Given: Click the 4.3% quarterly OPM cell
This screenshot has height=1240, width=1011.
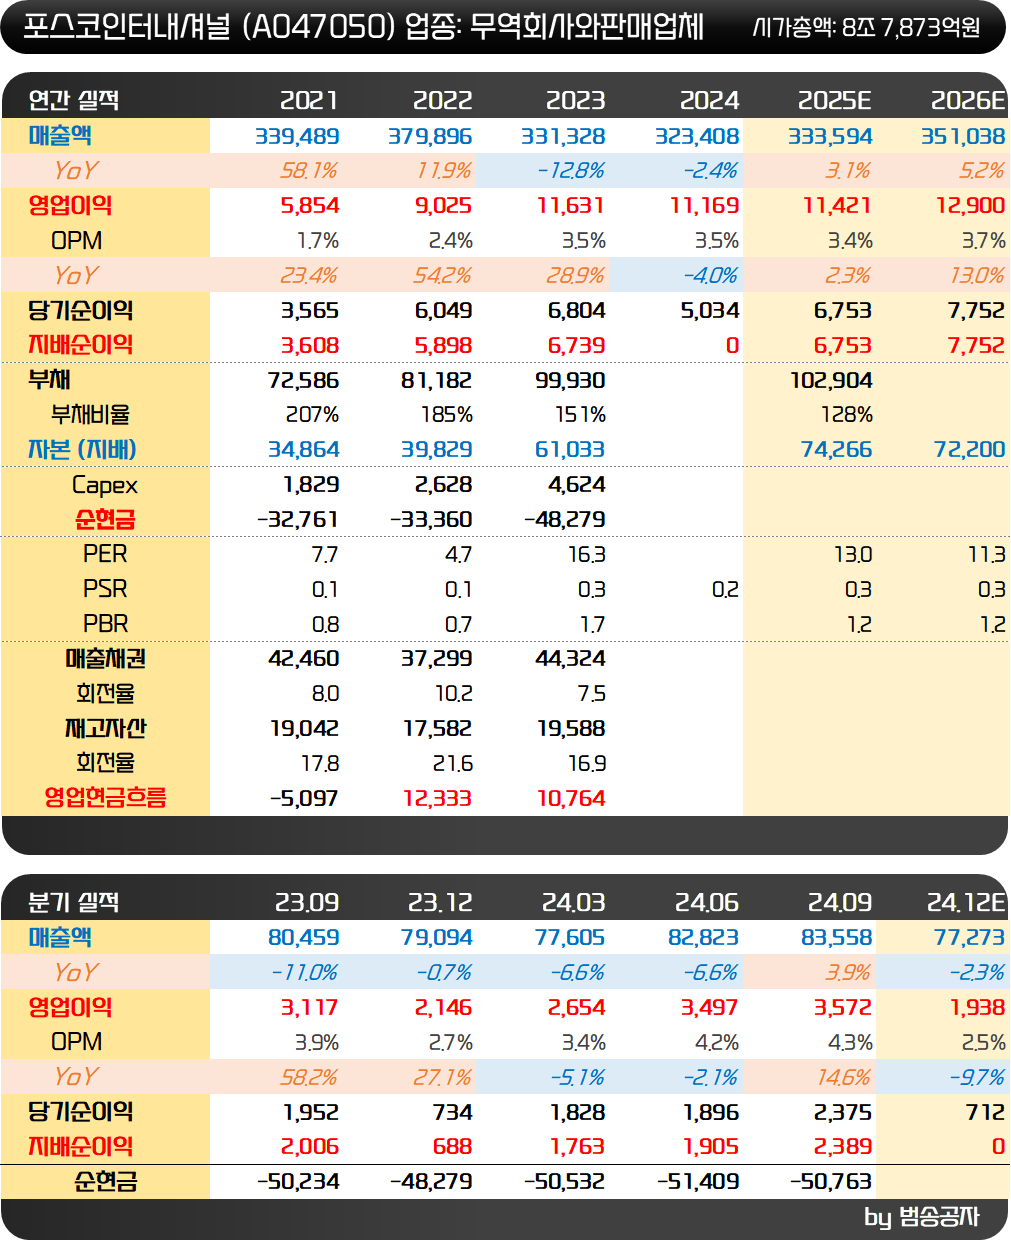Looking at the screenshot, I should click(x=851, y=1042).
